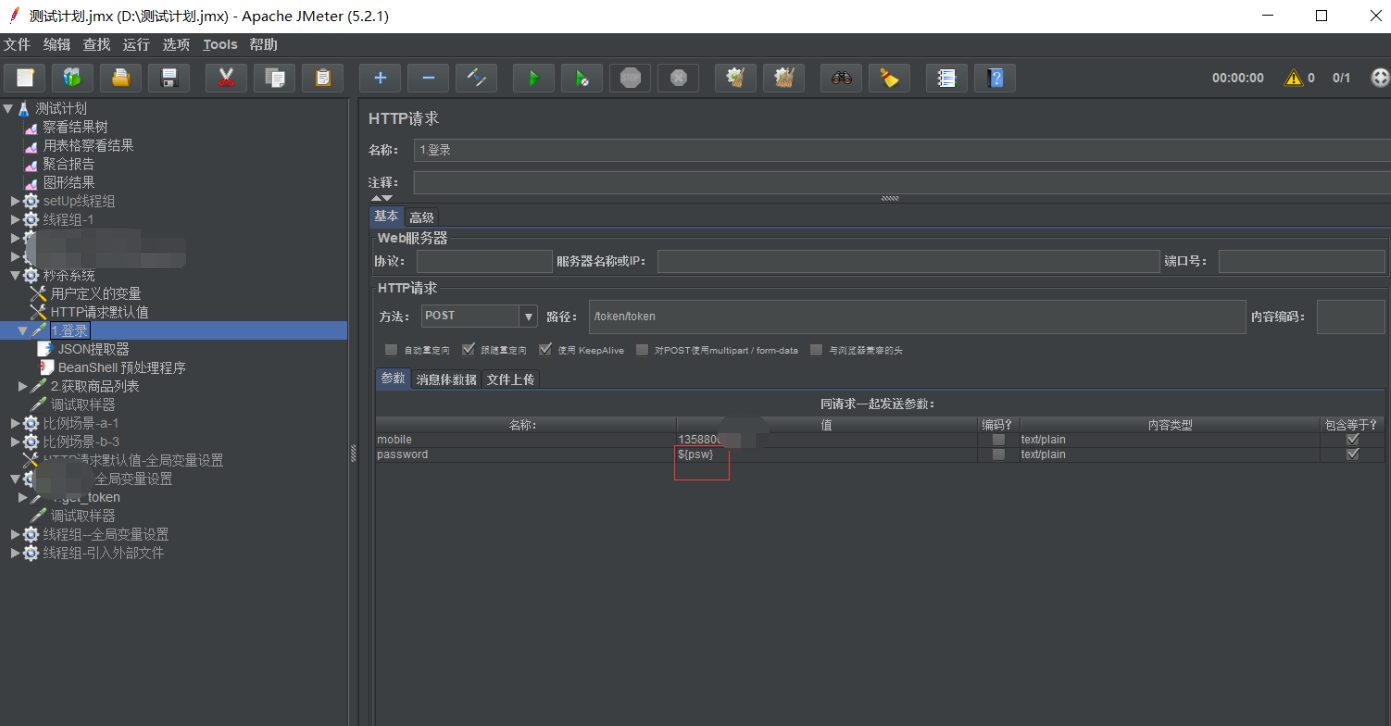Click the 名称 column header in the parameters table

click(526, 425)
